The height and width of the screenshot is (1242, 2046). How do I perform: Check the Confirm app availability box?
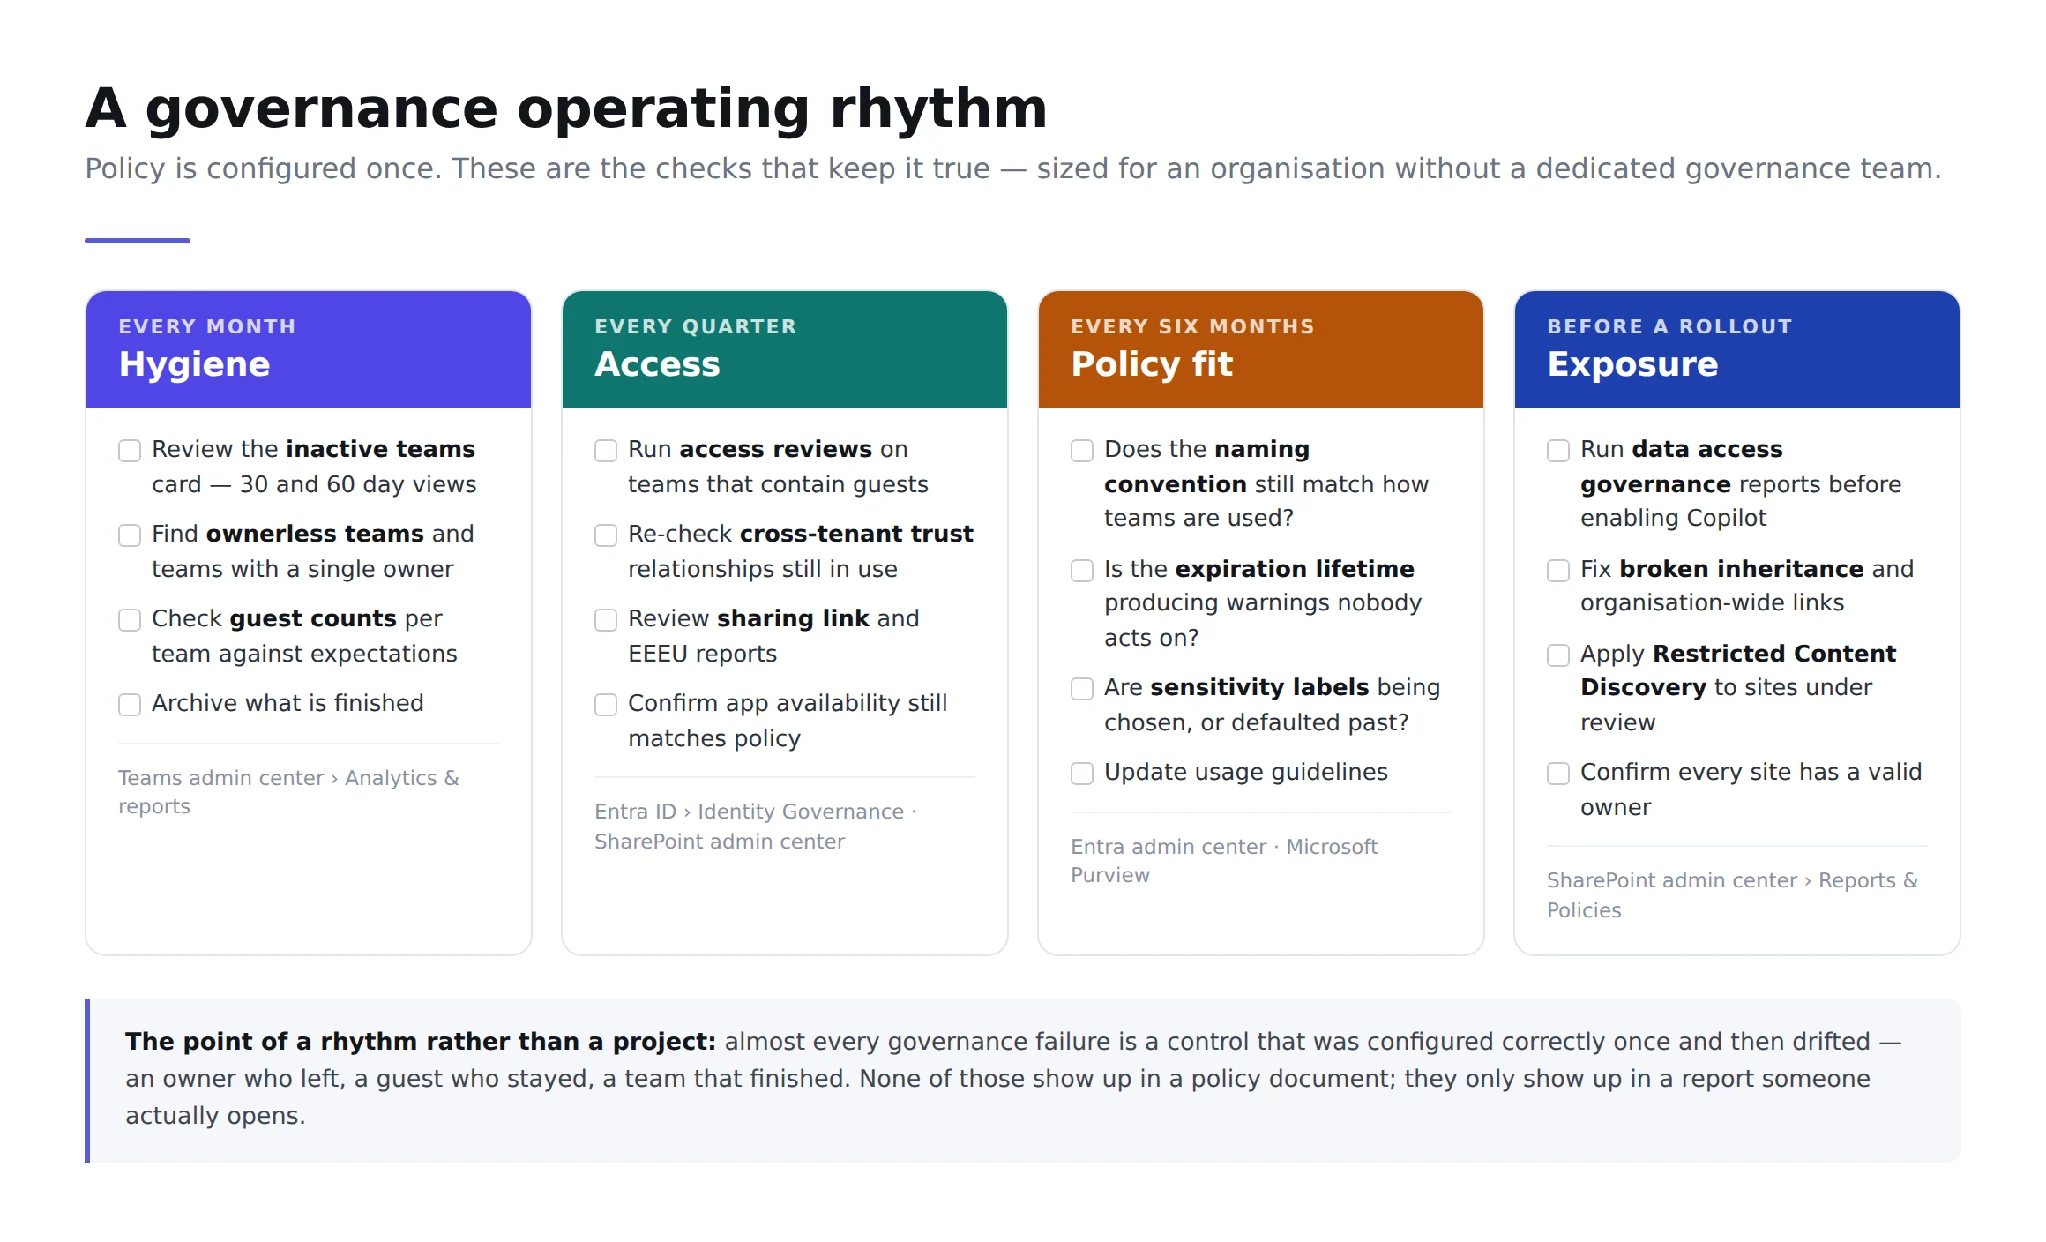[x=605, y=705]
